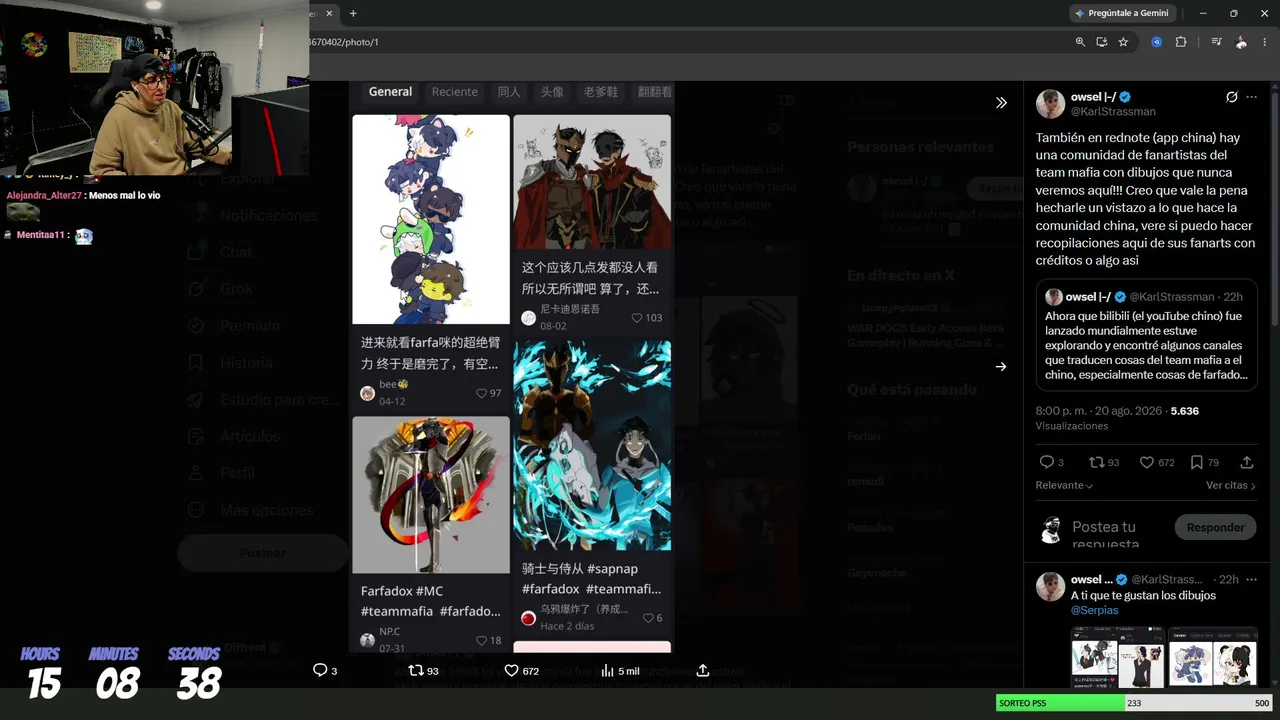
Task: Open the @Serpias mention link
Action: click(x=1094, y=610)
